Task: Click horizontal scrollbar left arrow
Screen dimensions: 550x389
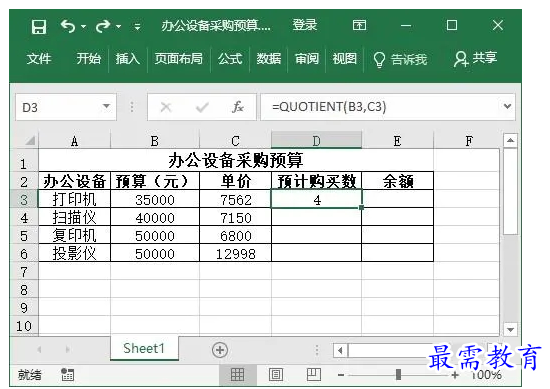Action: pos(340,350)
